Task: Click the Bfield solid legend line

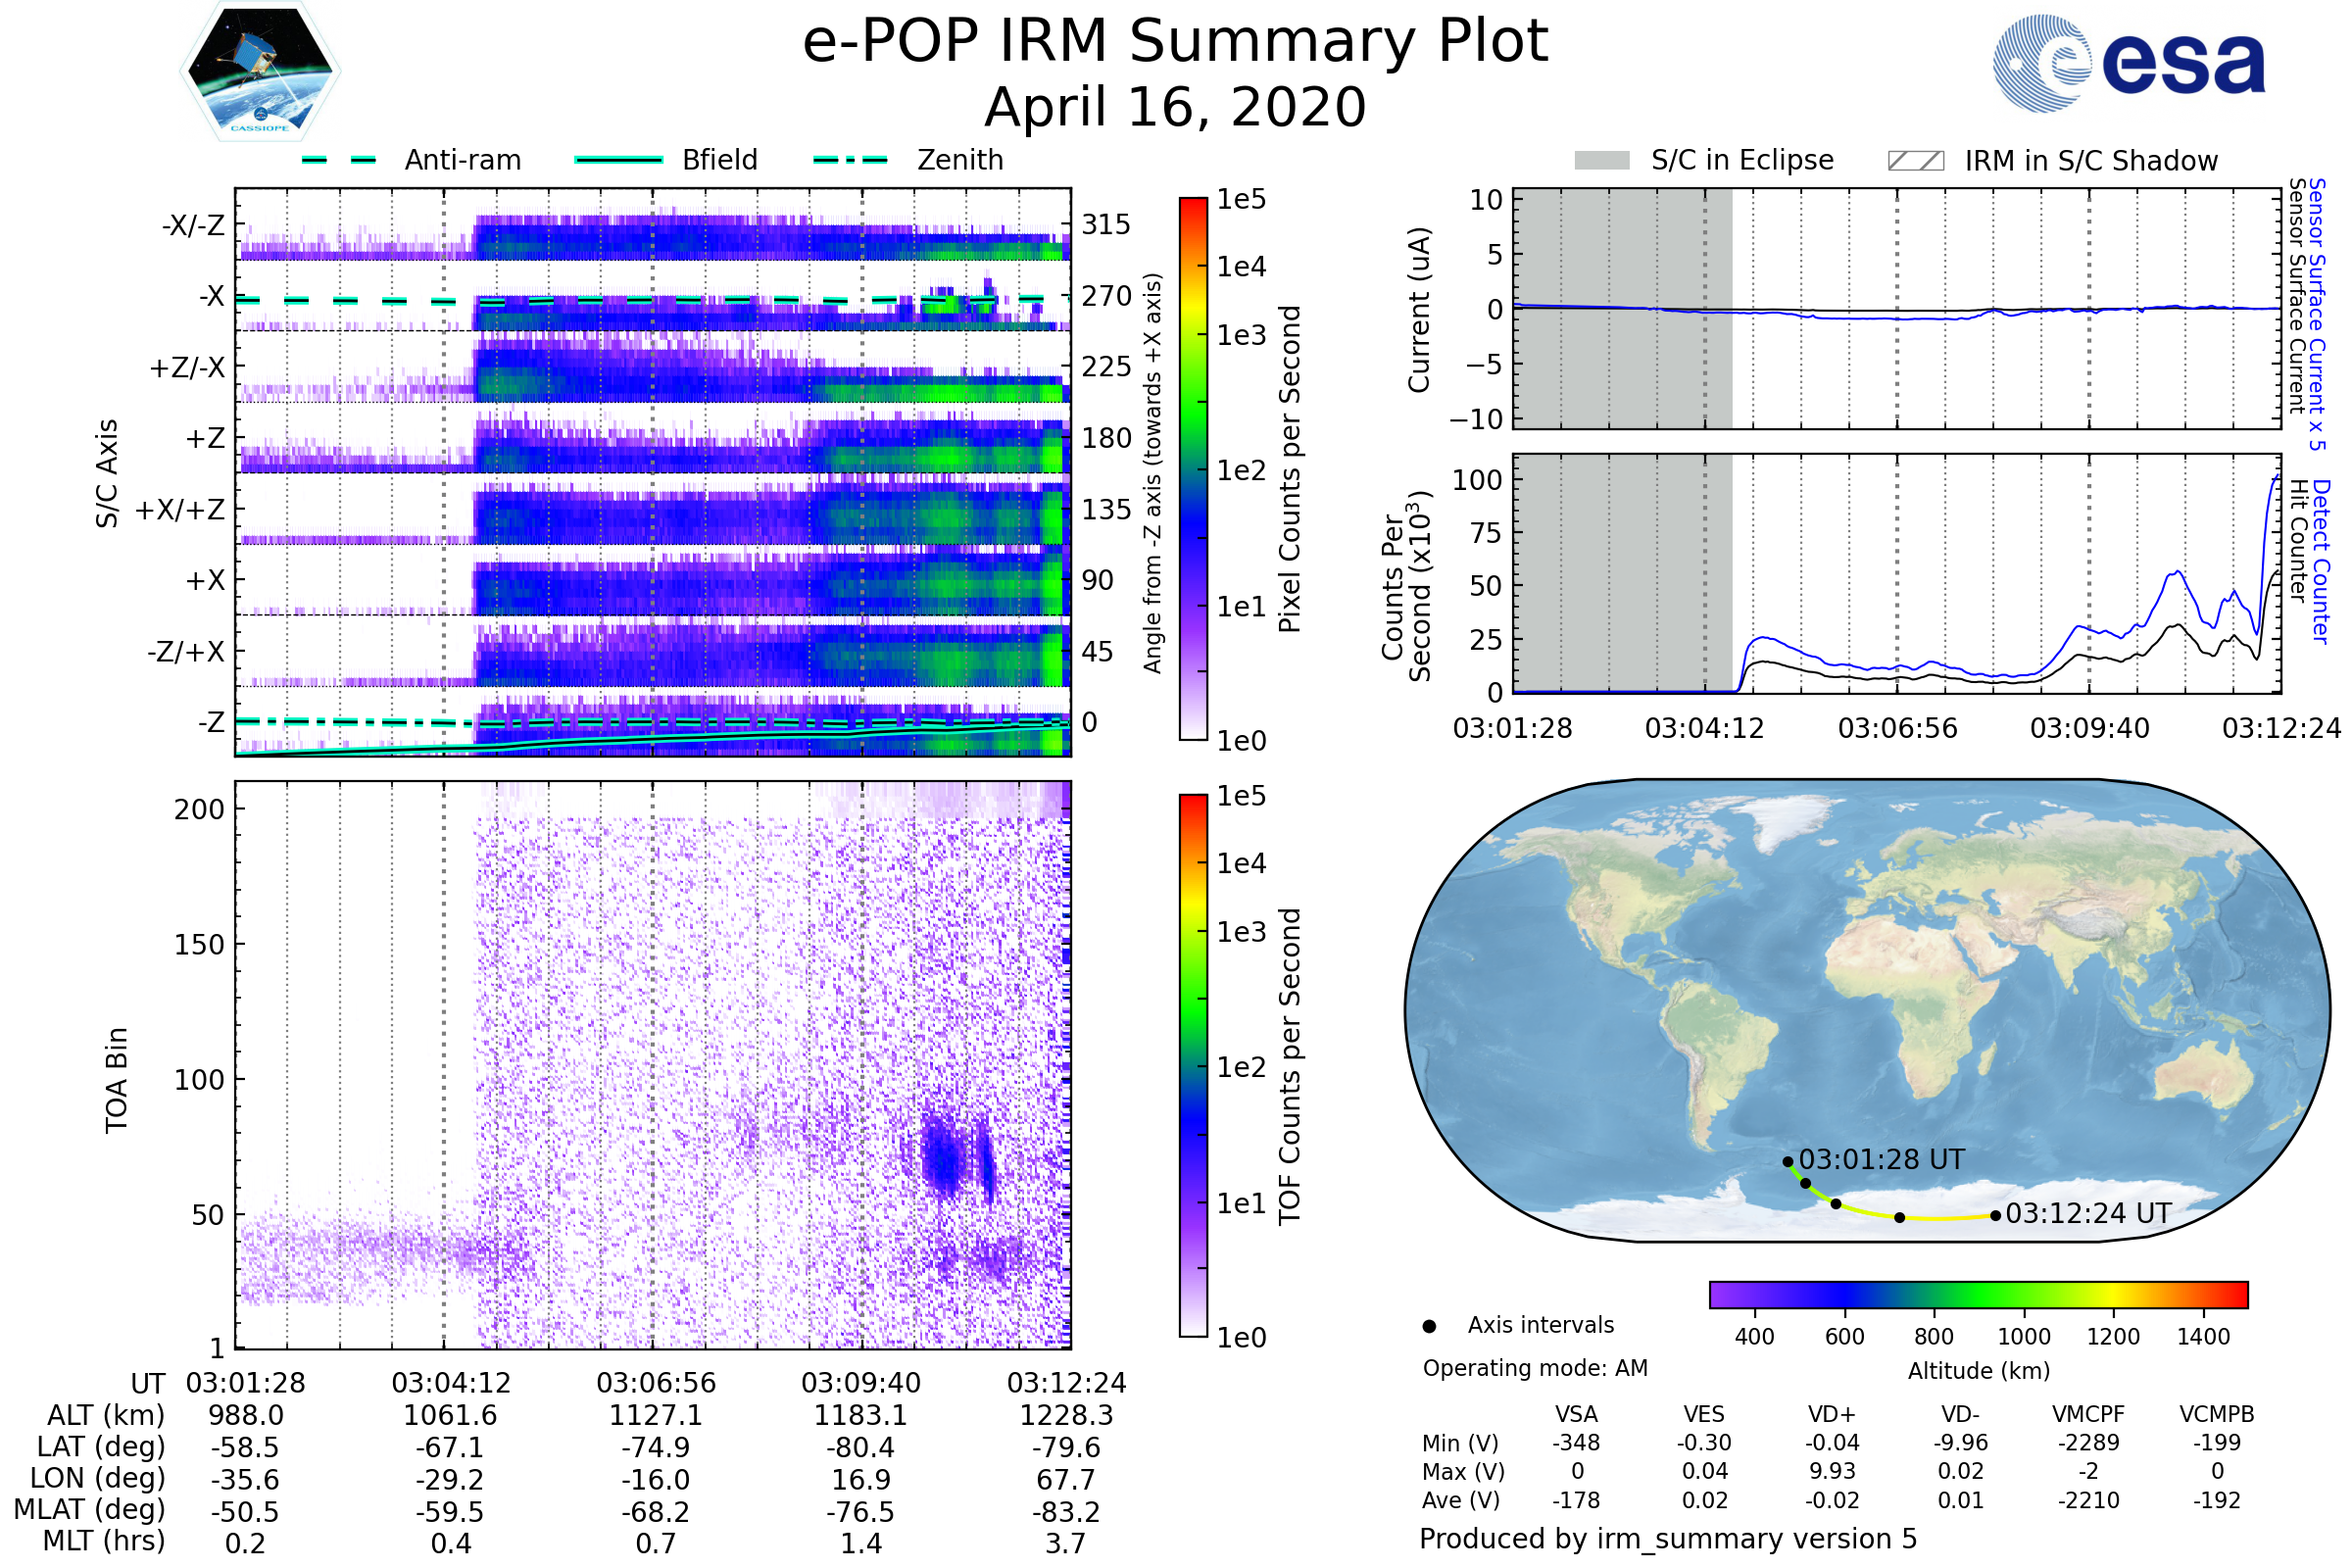Action: (x=619, y=160)
